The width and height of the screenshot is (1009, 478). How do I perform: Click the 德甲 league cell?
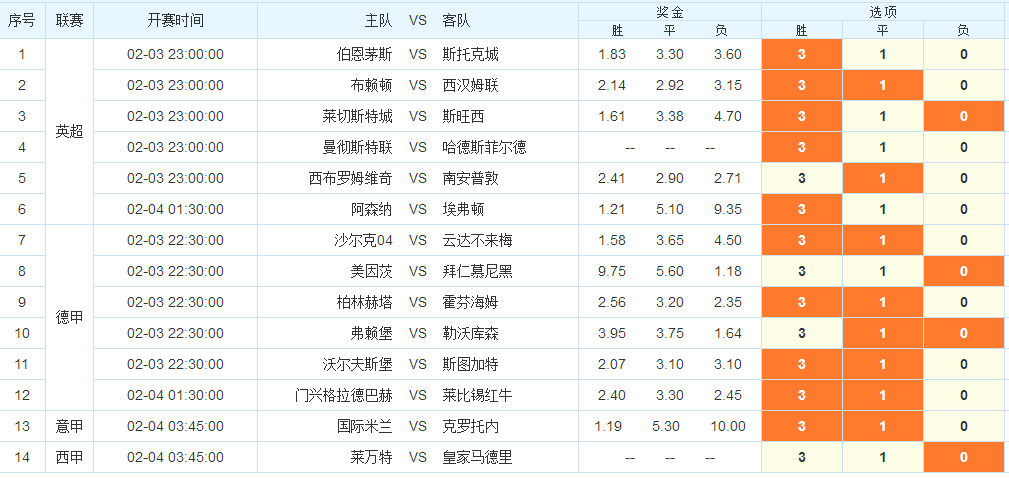pyautogui.click(x=69, y=318)
